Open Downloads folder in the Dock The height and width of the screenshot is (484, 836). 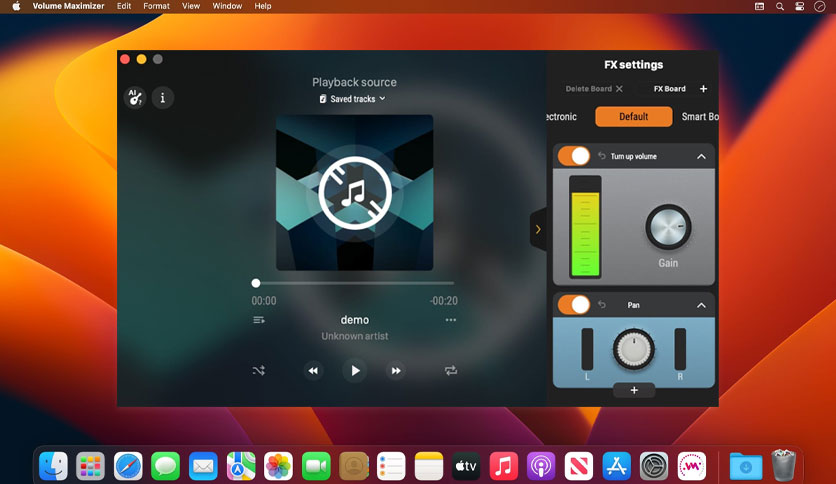click(746, 466)
